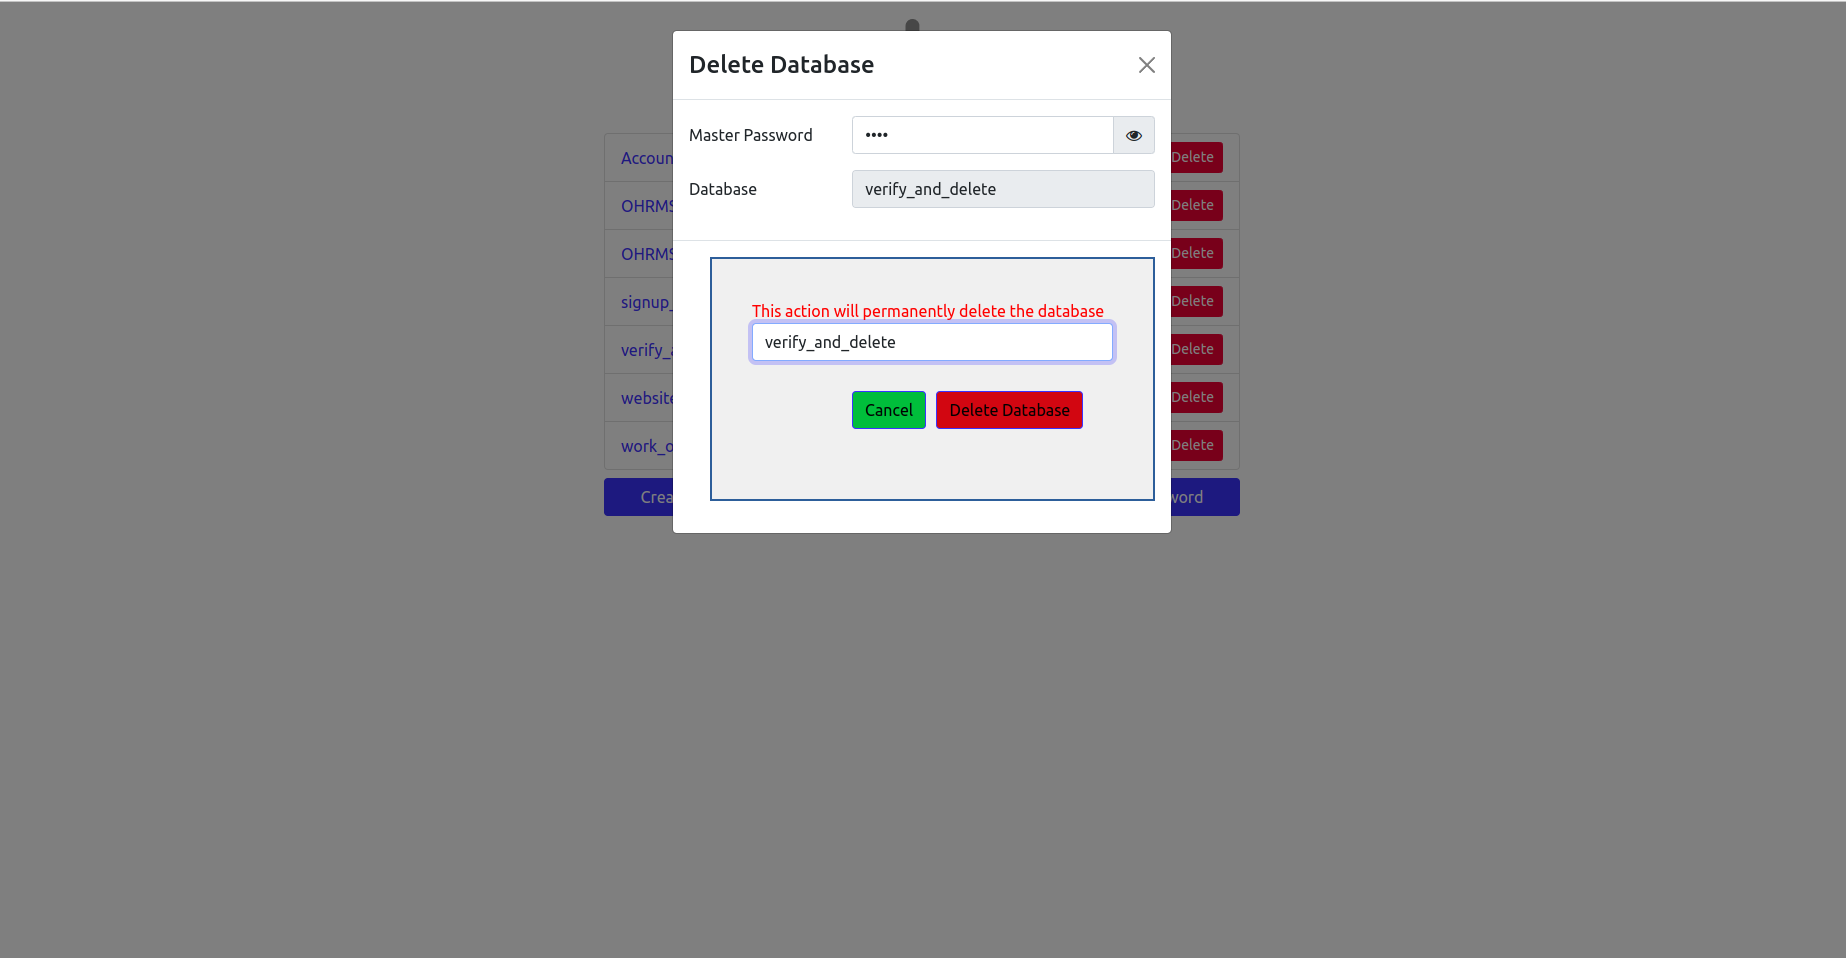1846x958 pixels.
Task: Open the website database link
Action: 647,398
